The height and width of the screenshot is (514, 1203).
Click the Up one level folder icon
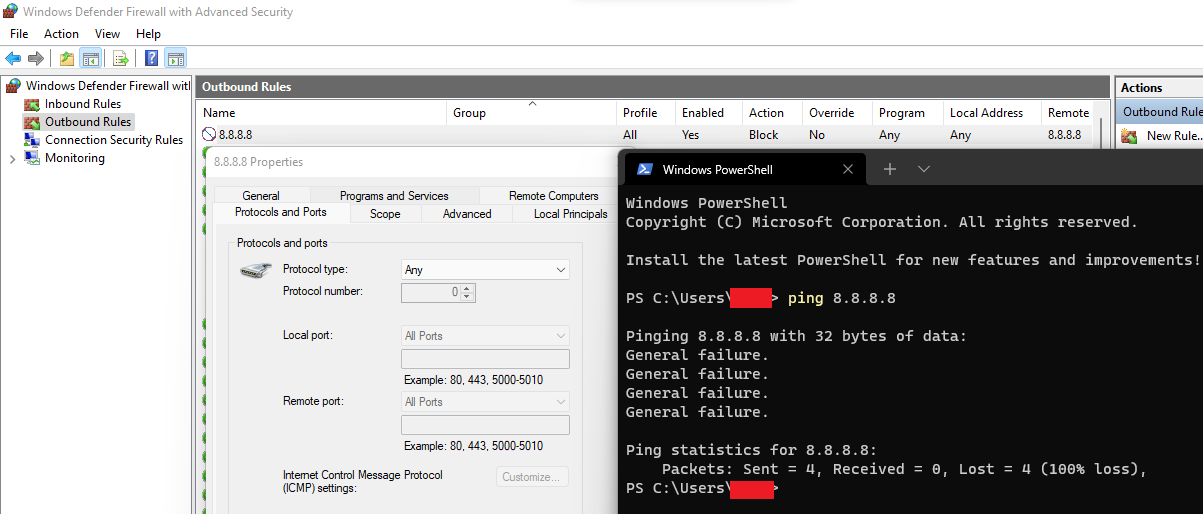[x=67, y=58]
